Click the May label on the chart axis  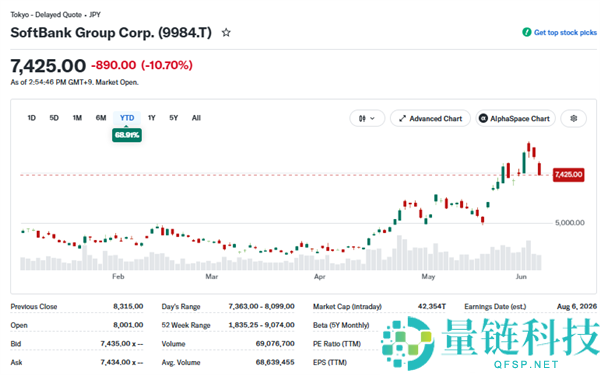pos(428,276)
